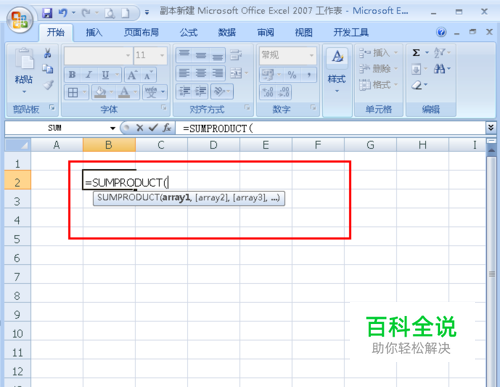This screenshot has height=387, width=500.
Task: Switch to the Insert (插入) tab
Action: pos(94,32)
